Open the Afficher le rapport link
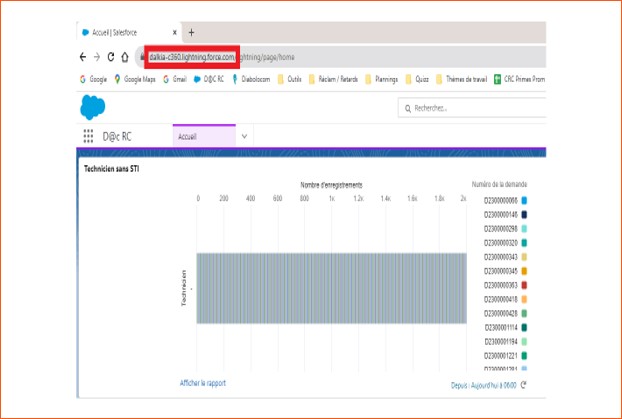The image size is (622, 419). click(203, 383)
